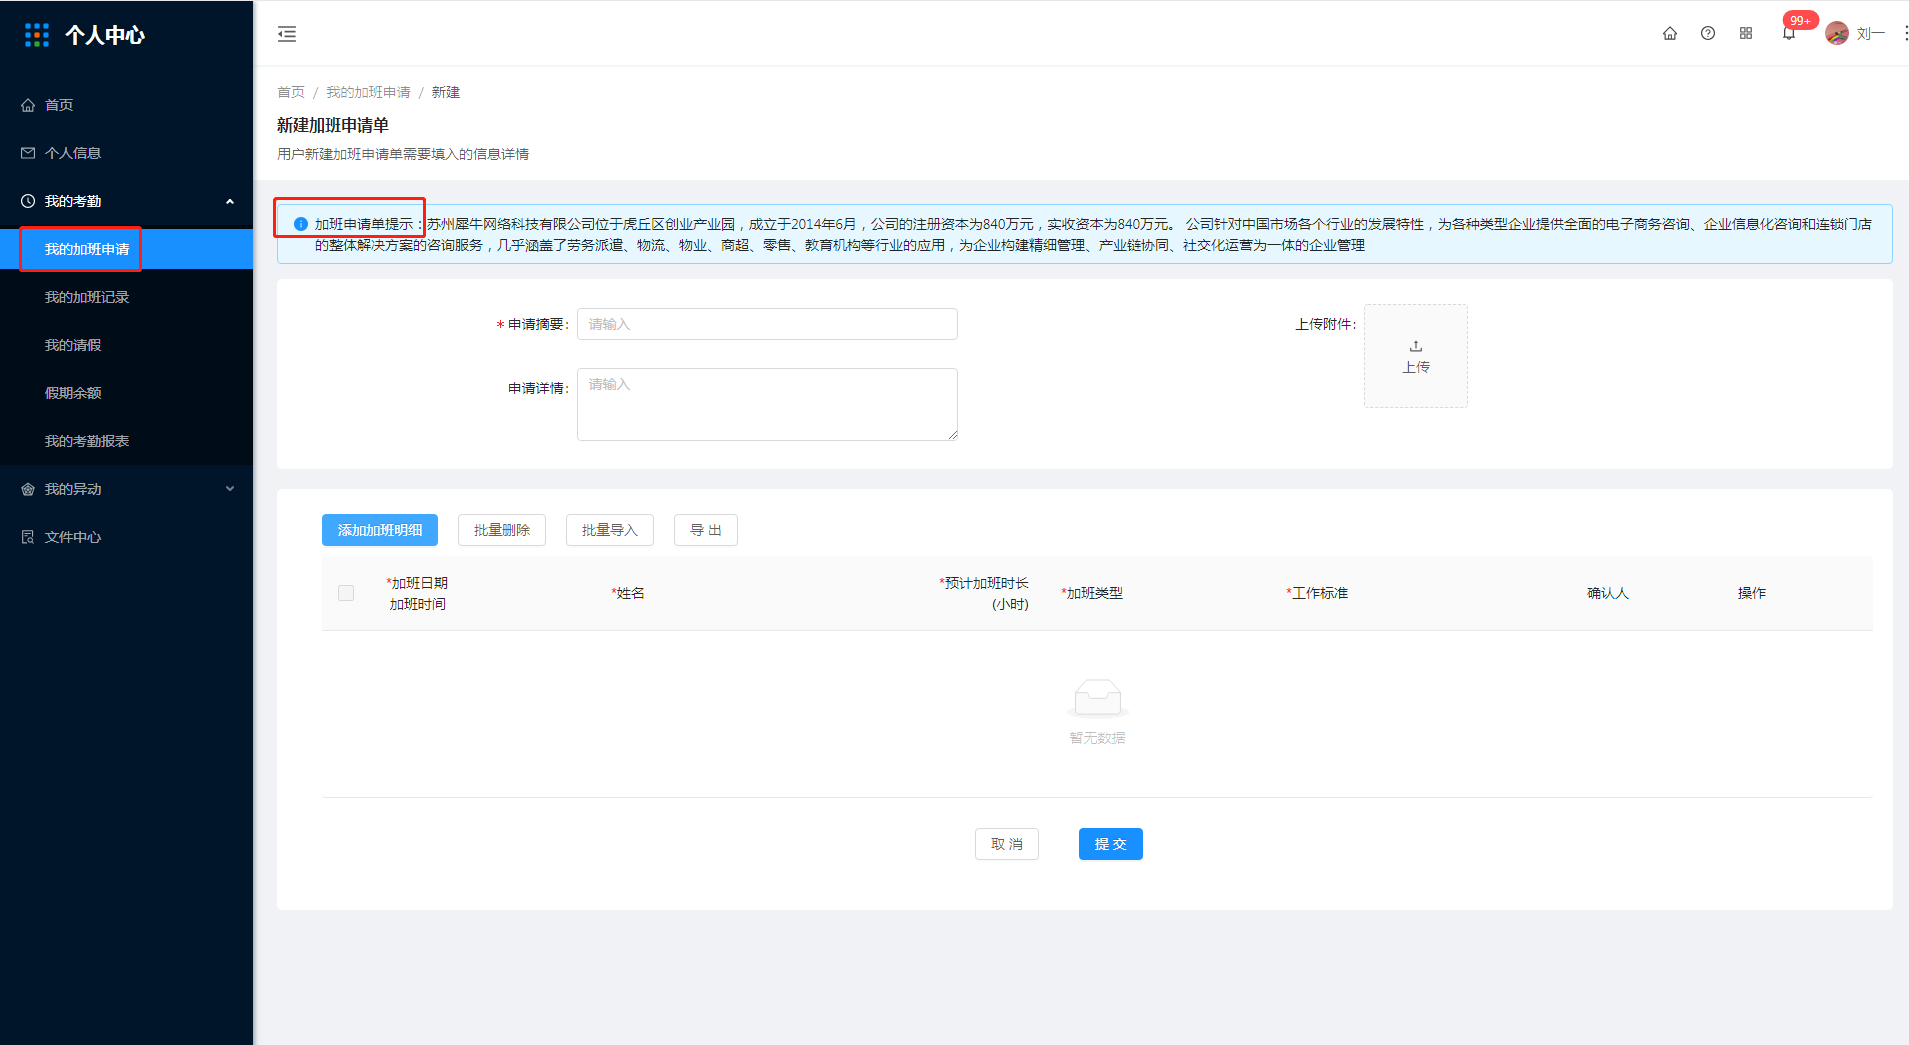1909x1045 pixels.
Task: Open 我的请假 in the sidebar
Action: pyautogui.click(x=126, y=345)
